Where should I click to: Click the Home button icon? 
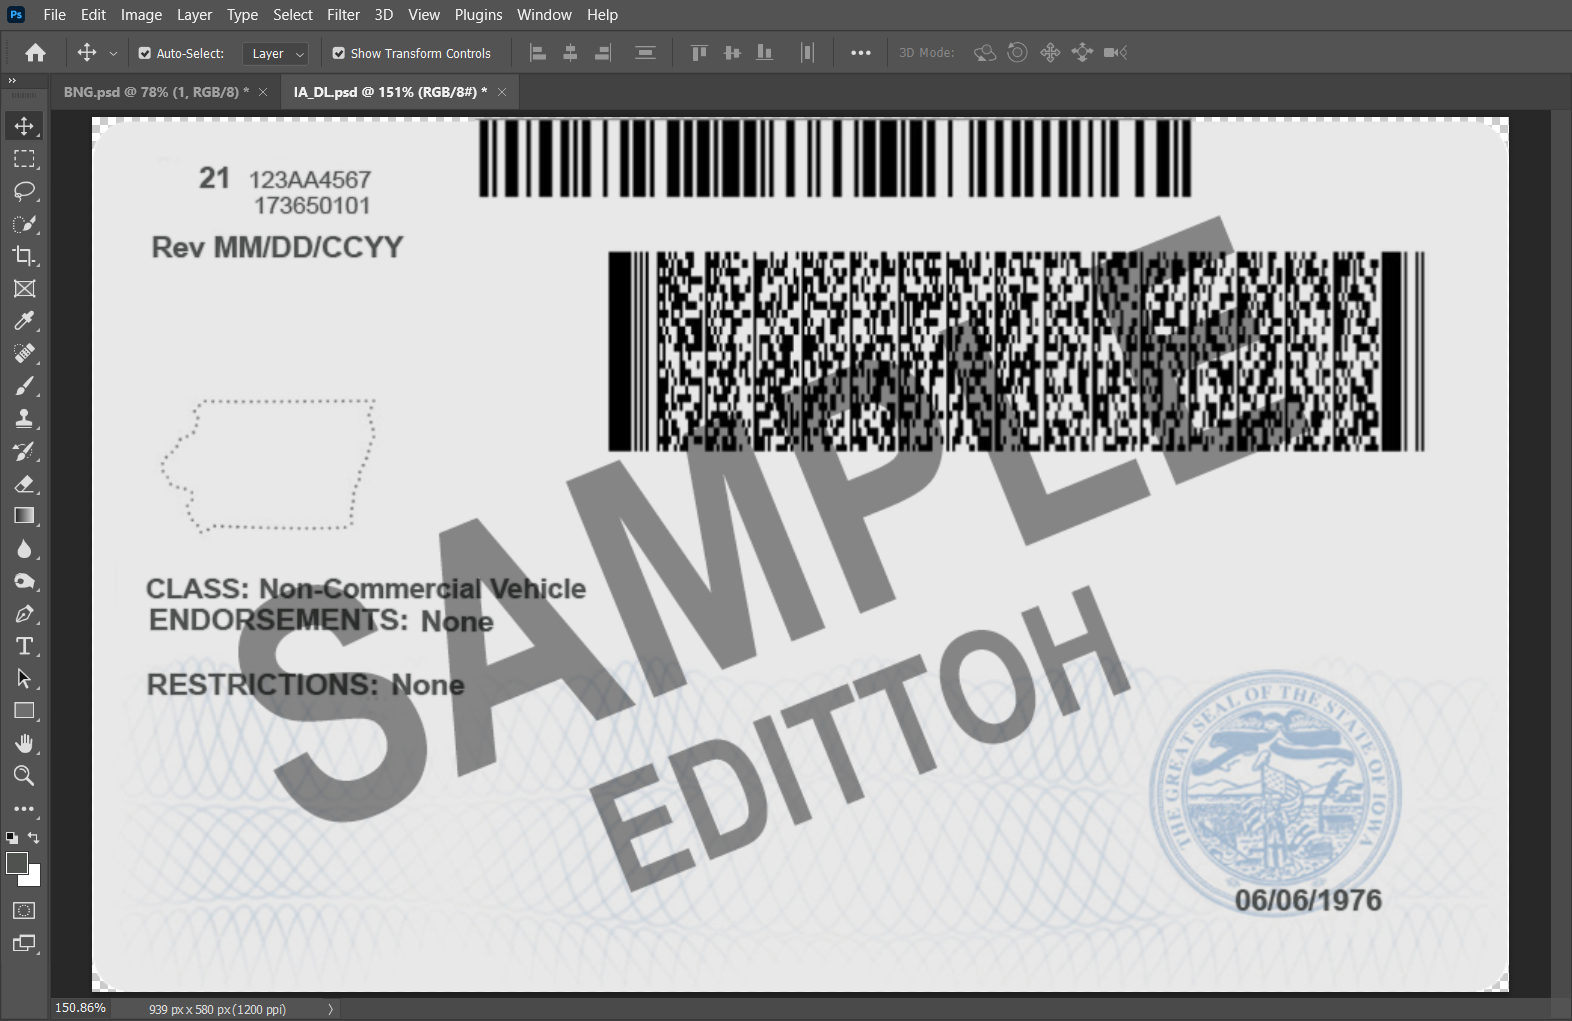coord(36,53)
